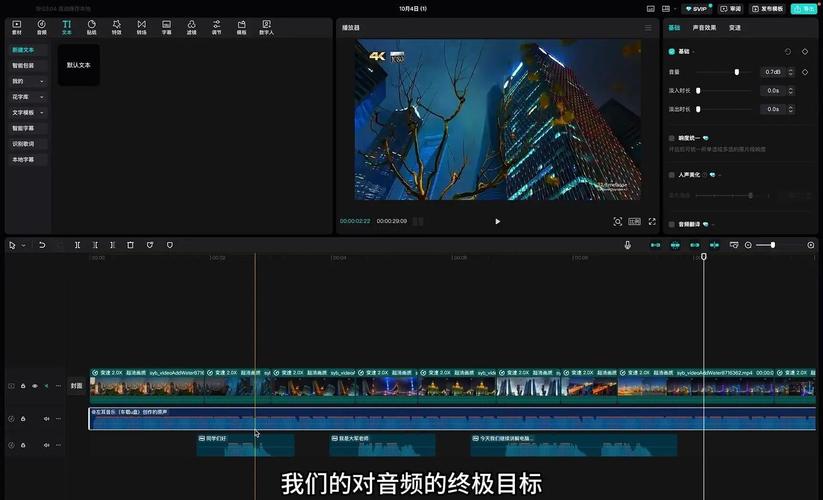Toggle the eye on the video track
Viewport: 823px width, 500px height.
pos(35,386)
